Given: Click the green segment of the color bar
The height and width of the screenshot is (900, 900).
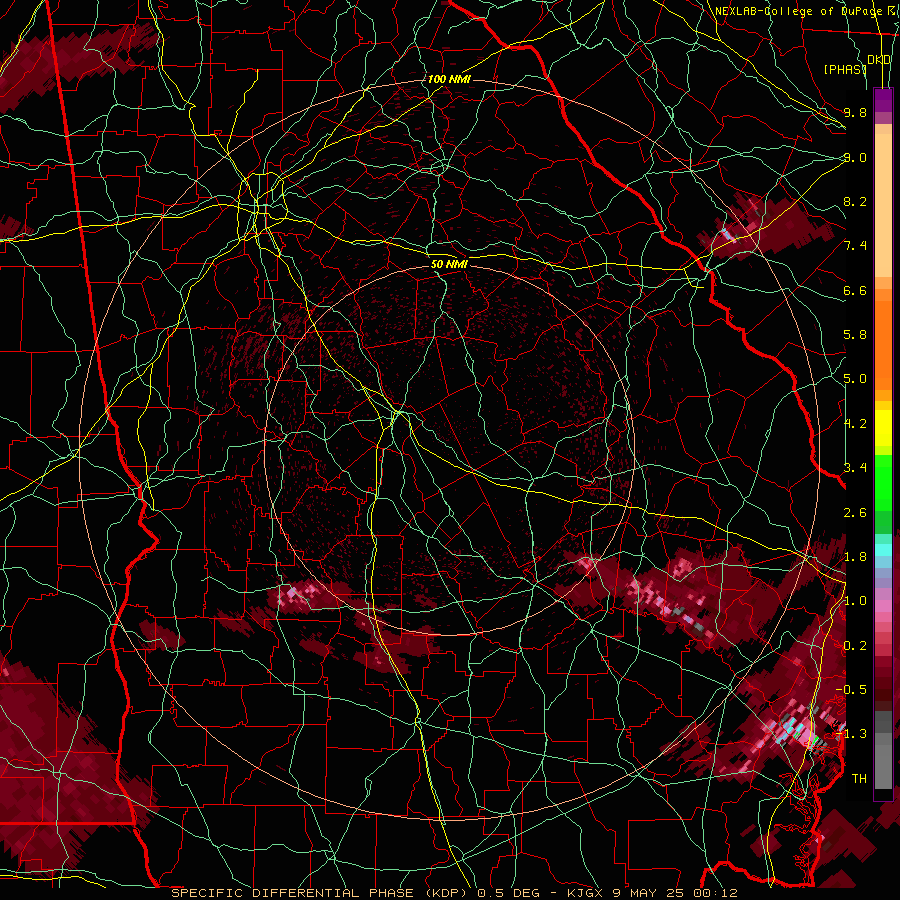Looking at the screenshot, I should click(x=883, y=494).
